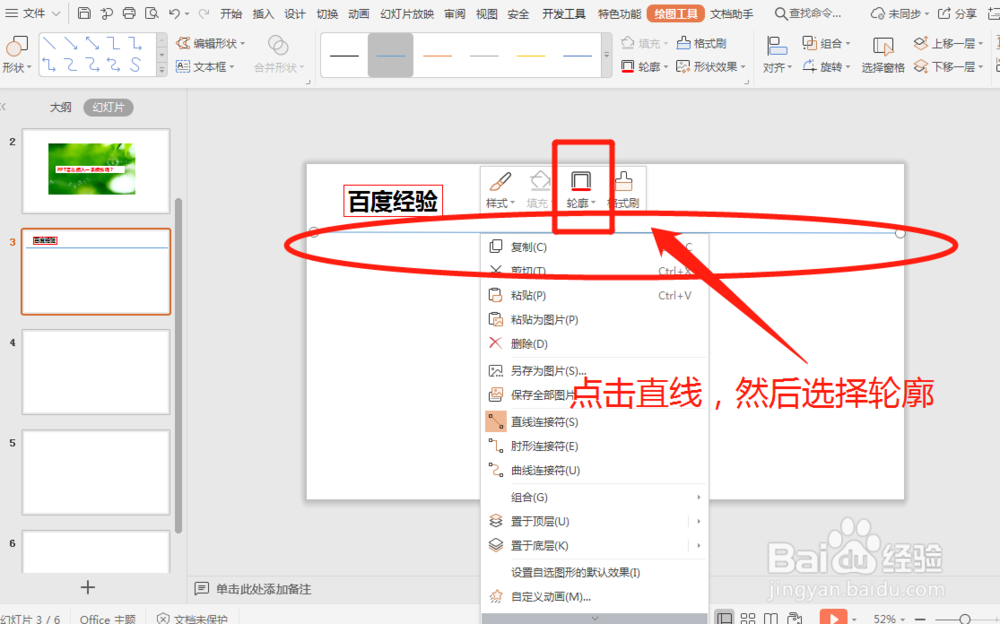1000x624 pixels.
Task: Click the 分享 share button
Action: [958, 13]
